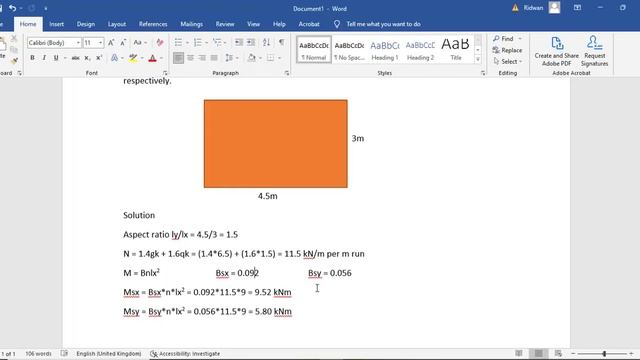Toggle Underline formatting
This screenshot has height=360, width=640.
tap(56, 58)
